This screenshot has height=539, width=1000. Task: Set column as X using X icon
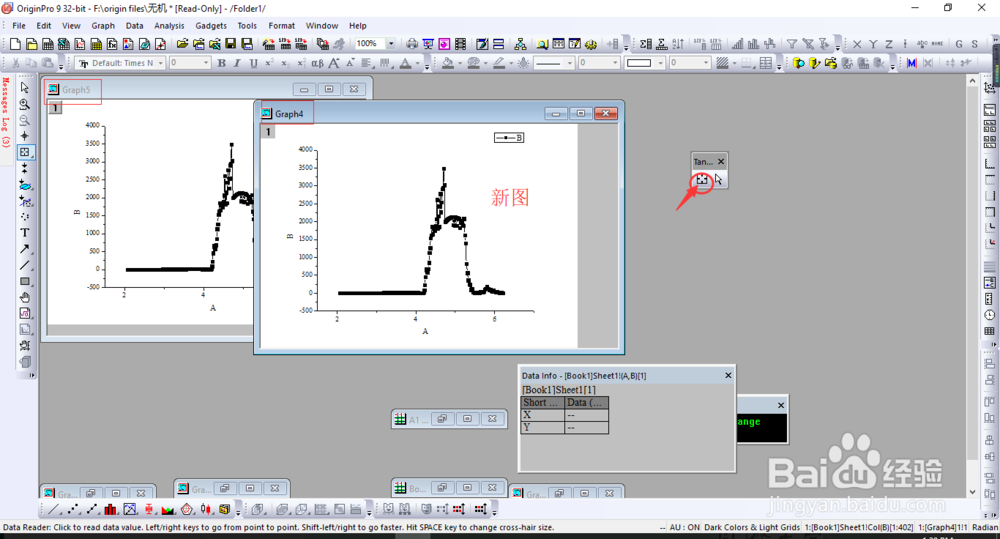(x=857, y=44)
